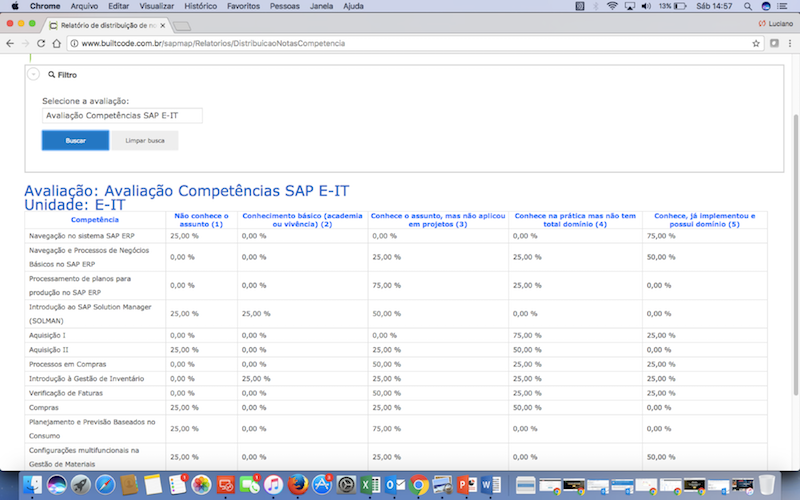
Task: Reload the page with the refresh icon
Action: coord(41,43)
